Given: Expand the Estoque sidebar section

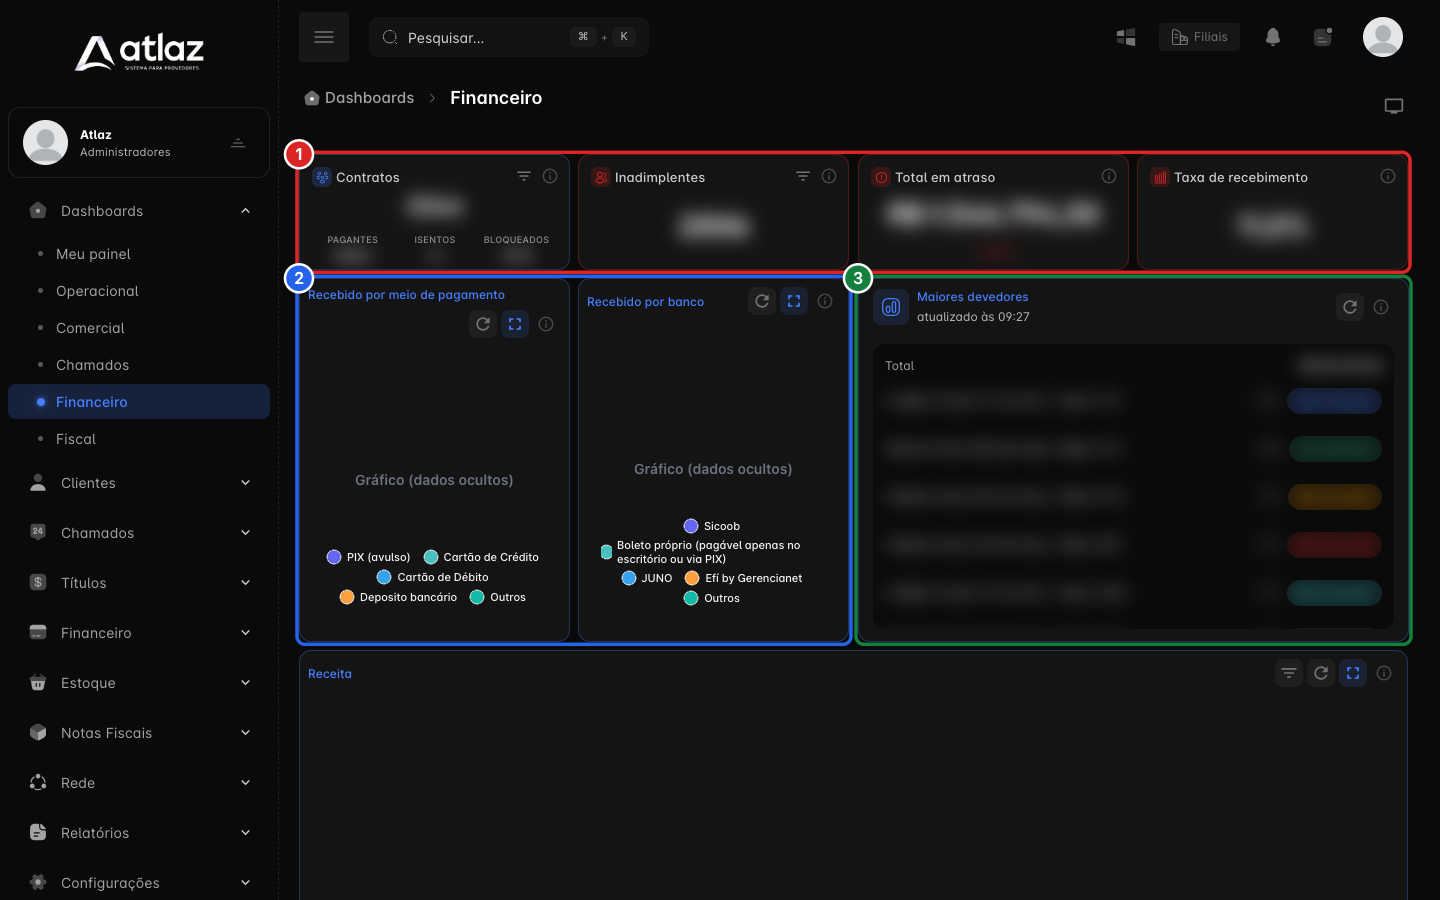Looking at the screenshot, I should [139, 683].
